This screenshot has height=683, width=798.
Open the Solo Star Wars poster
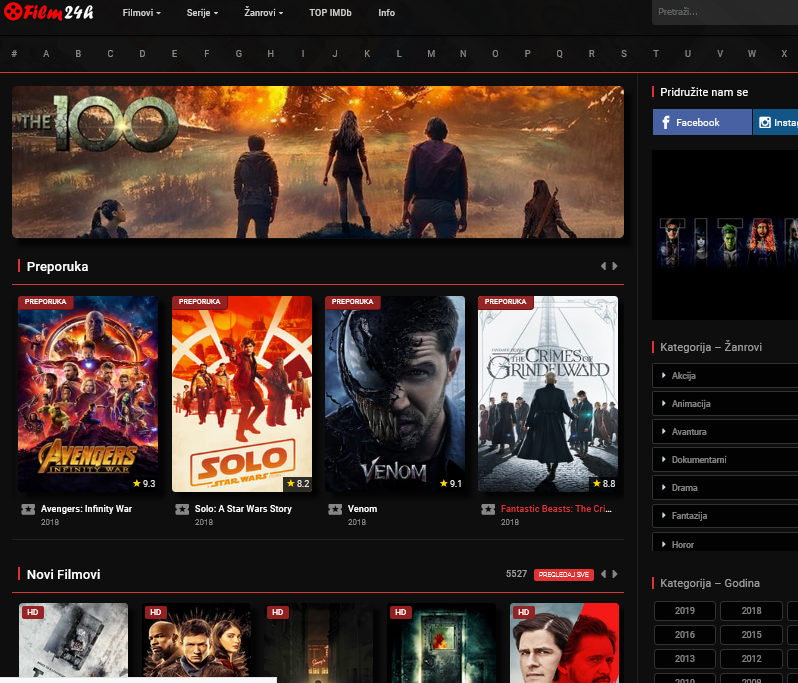[242, 394]
